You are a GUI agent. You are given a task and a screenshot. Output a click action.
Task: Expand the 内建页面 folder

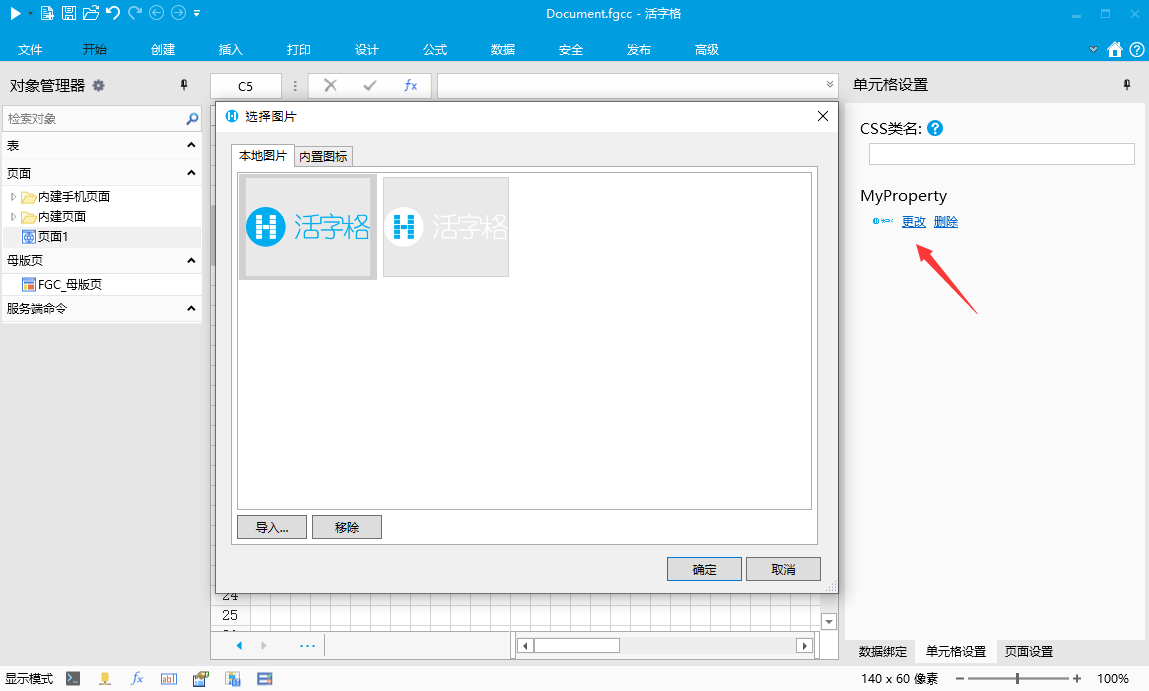pyautogui.click(x=13, y=216)
